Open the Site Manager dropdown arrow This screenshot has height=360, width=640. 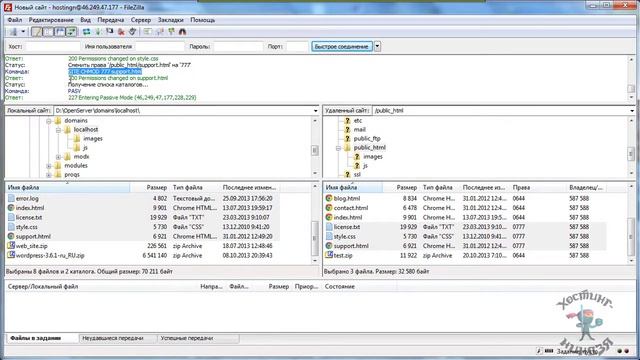[23, 32]
